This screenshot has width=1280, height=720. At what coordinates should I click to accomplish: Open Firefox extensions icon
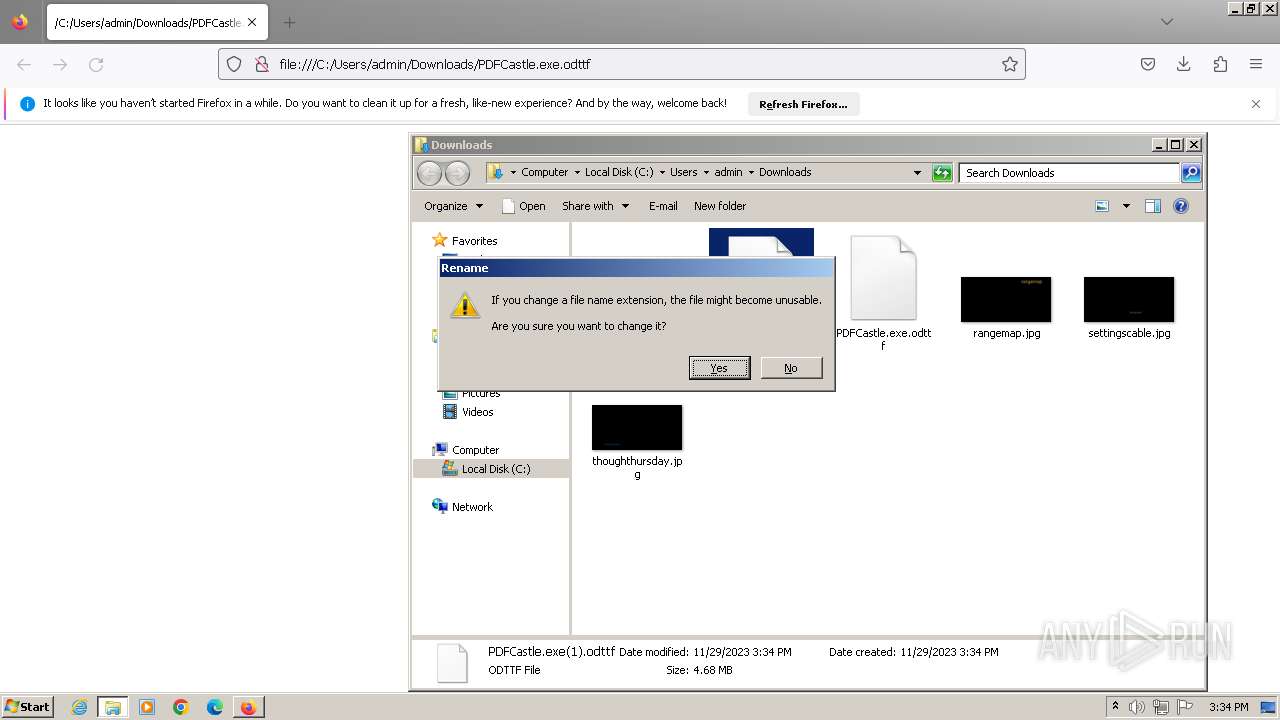coord(1220,64)
